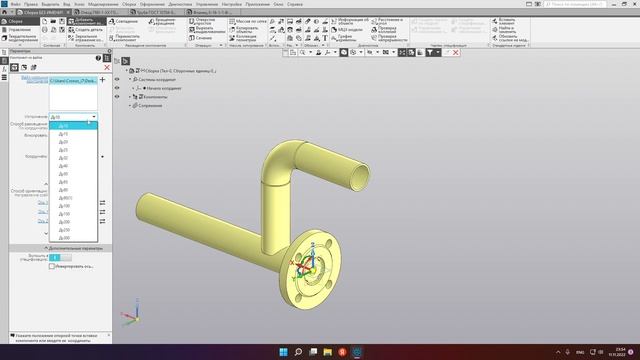Swap direction arrows for second axis row
Image resolution: width=640 pixels, height=360 pixels.
tap(102, 212)
